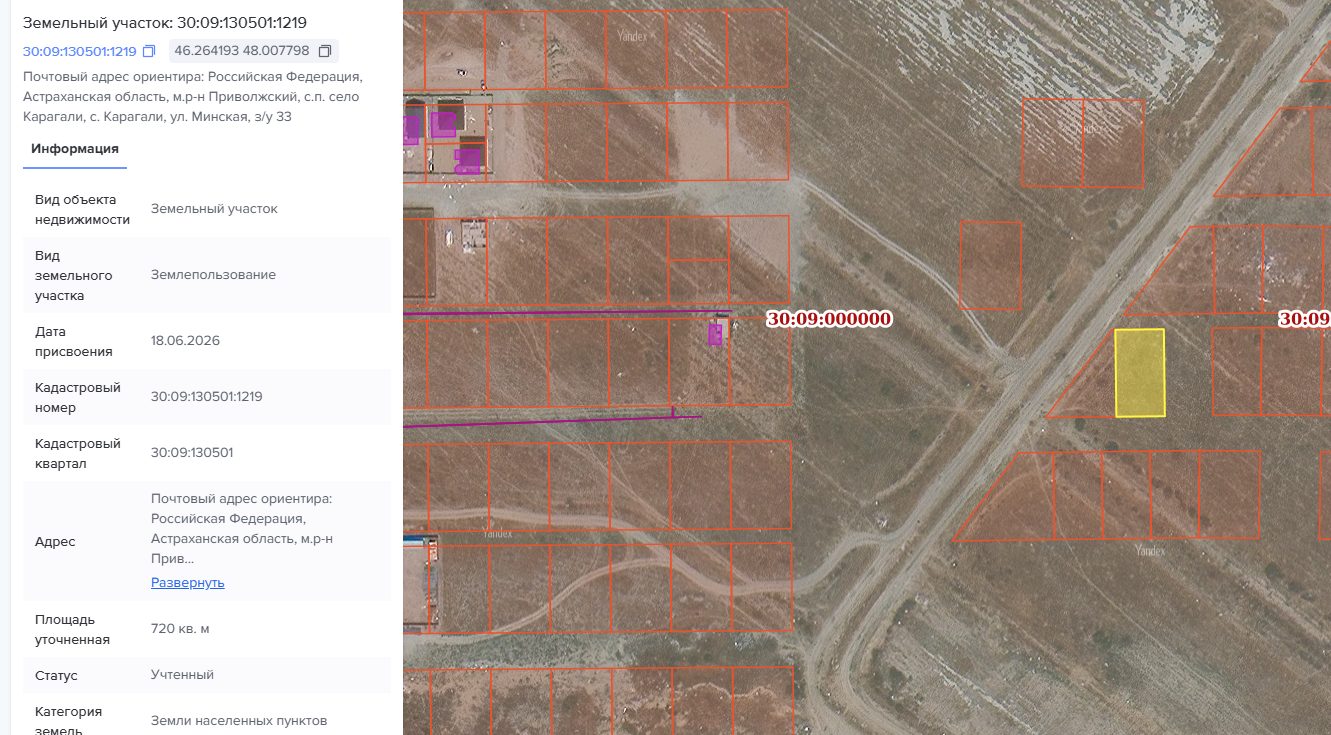This screenshot has height=735, width=1331.
Task: Click the Землепользование value in the table
Action: coord(213,275)
